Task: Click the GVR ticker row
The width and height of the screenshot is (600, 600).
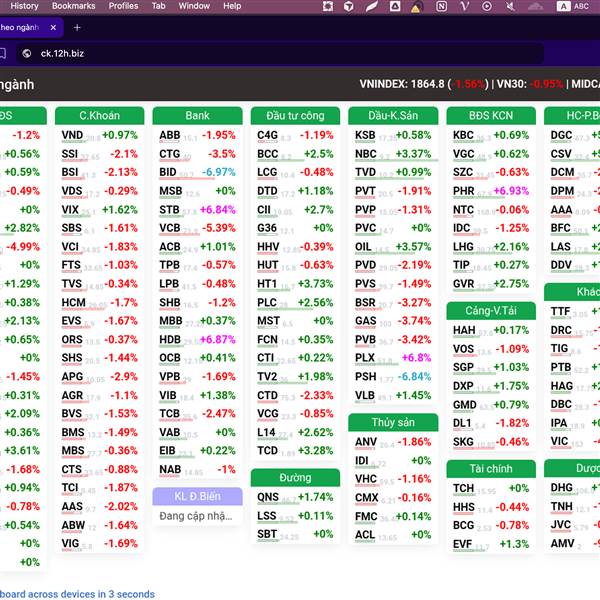Action: click(x=491, y=284)
